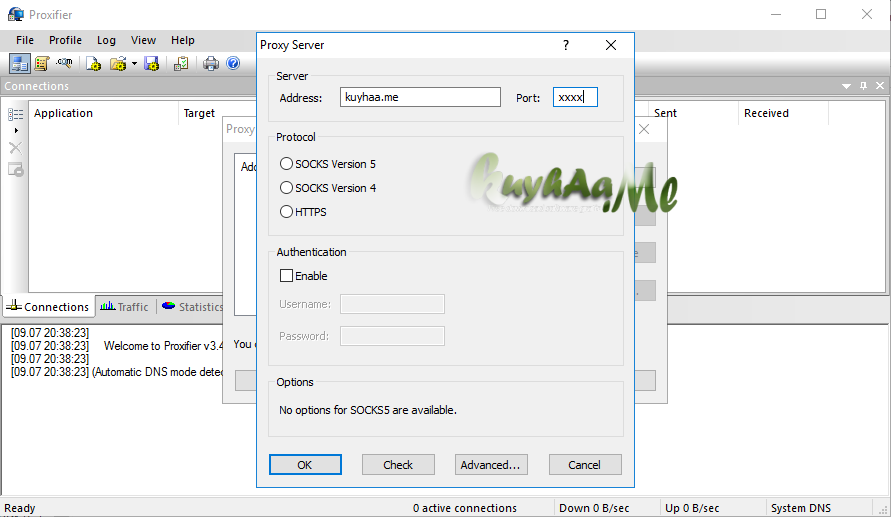The width and height of the screenshot is (891, 517).
Task: Open the Profile menu
Action: (x=65, y=40)
